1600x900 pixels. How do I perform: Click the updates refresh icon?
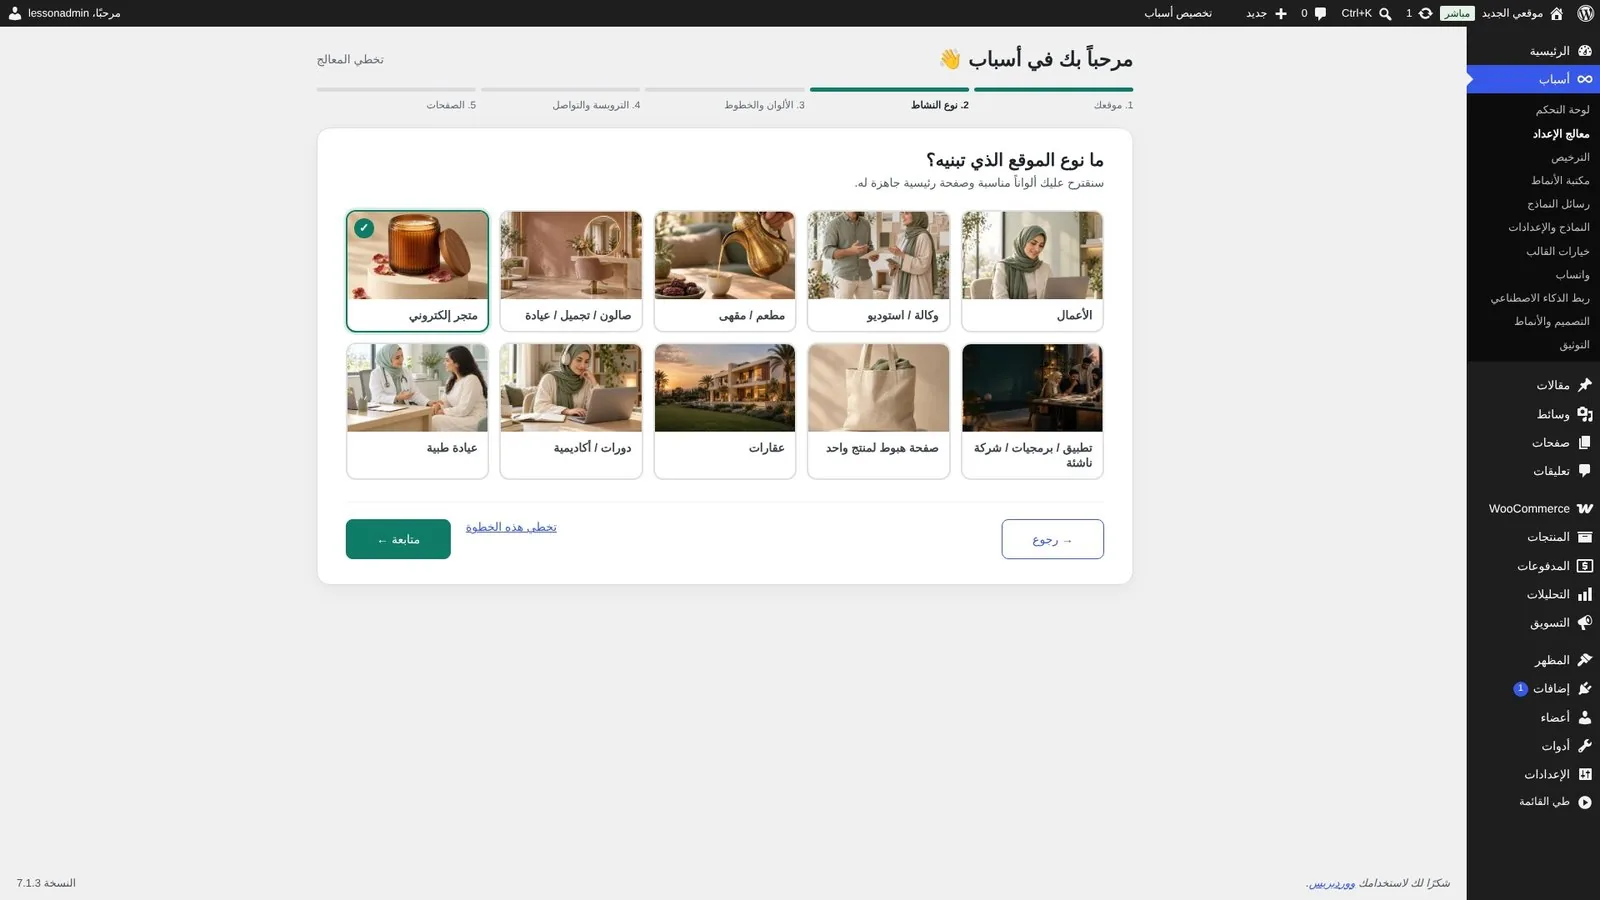1425,13
